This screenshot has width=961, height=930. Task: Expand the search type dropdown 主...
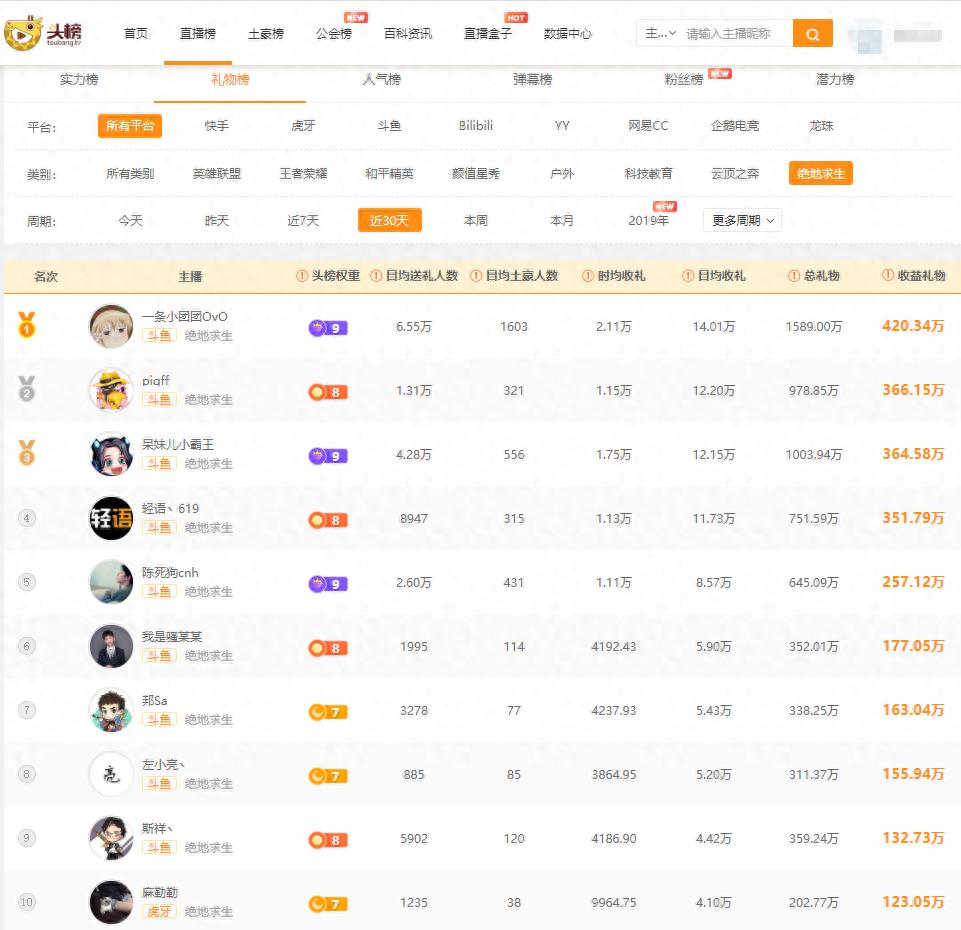(660, 33)
